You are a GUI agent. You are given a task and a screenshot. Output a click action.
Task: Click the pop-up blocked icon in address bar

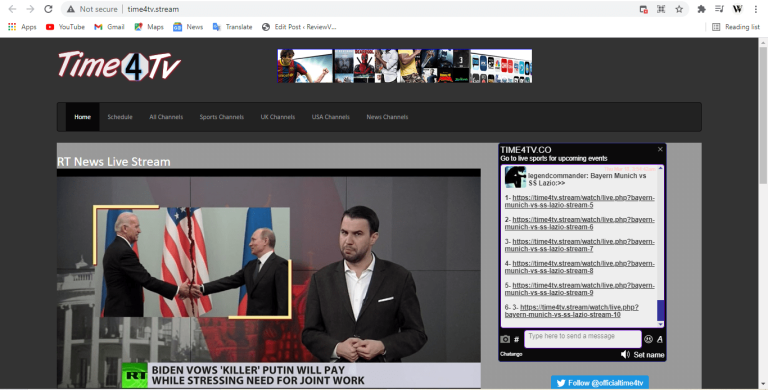[644, 9]
